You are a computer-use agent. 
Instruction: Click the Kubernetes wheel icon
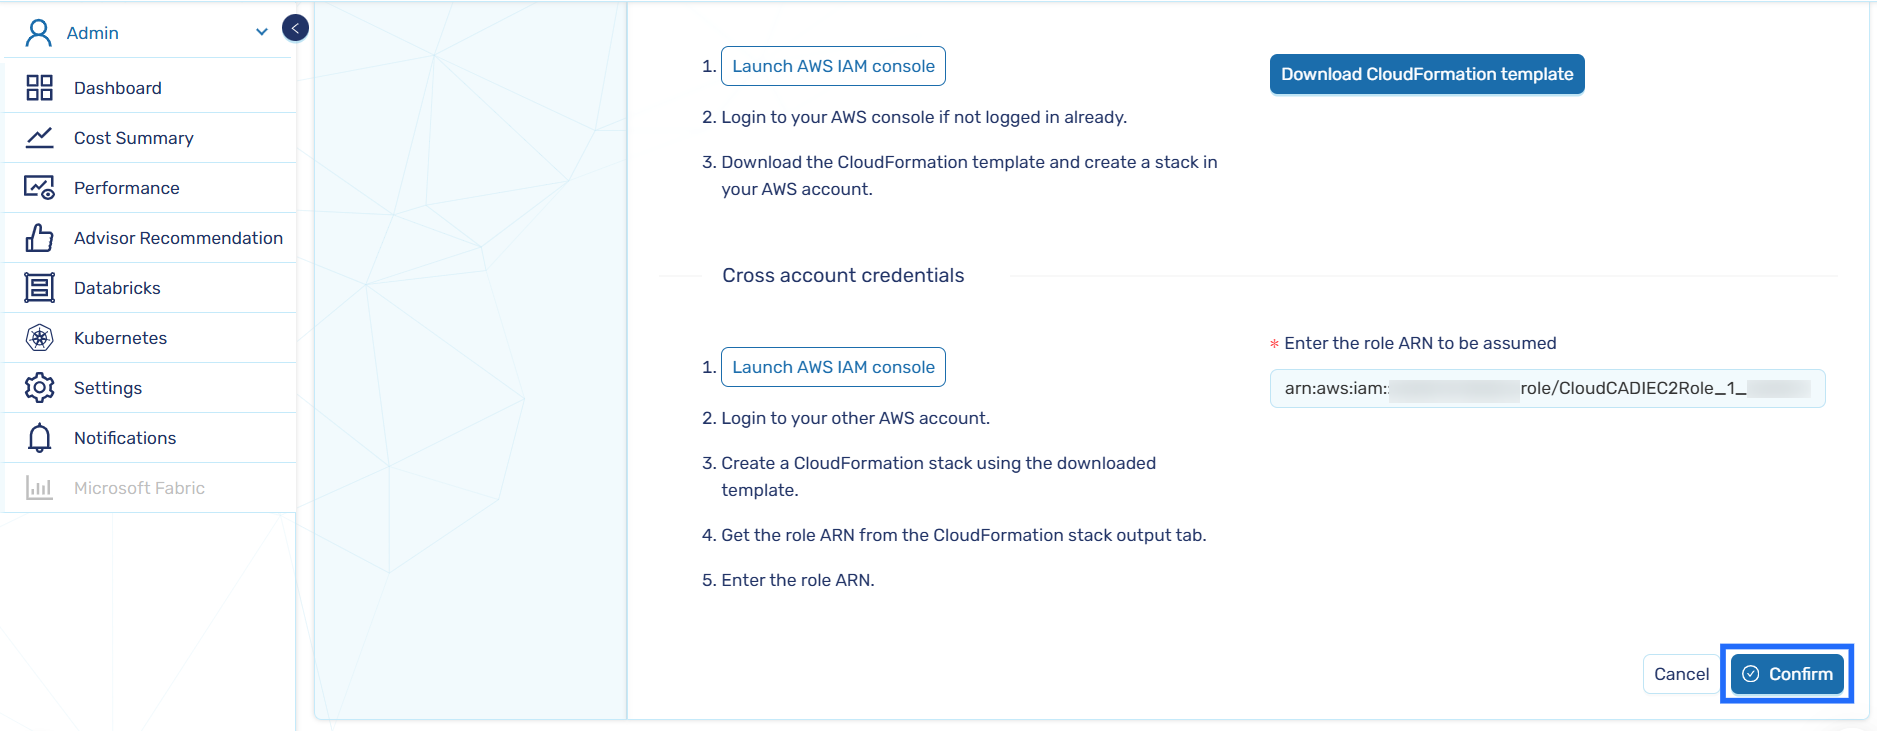click(39, 338)
